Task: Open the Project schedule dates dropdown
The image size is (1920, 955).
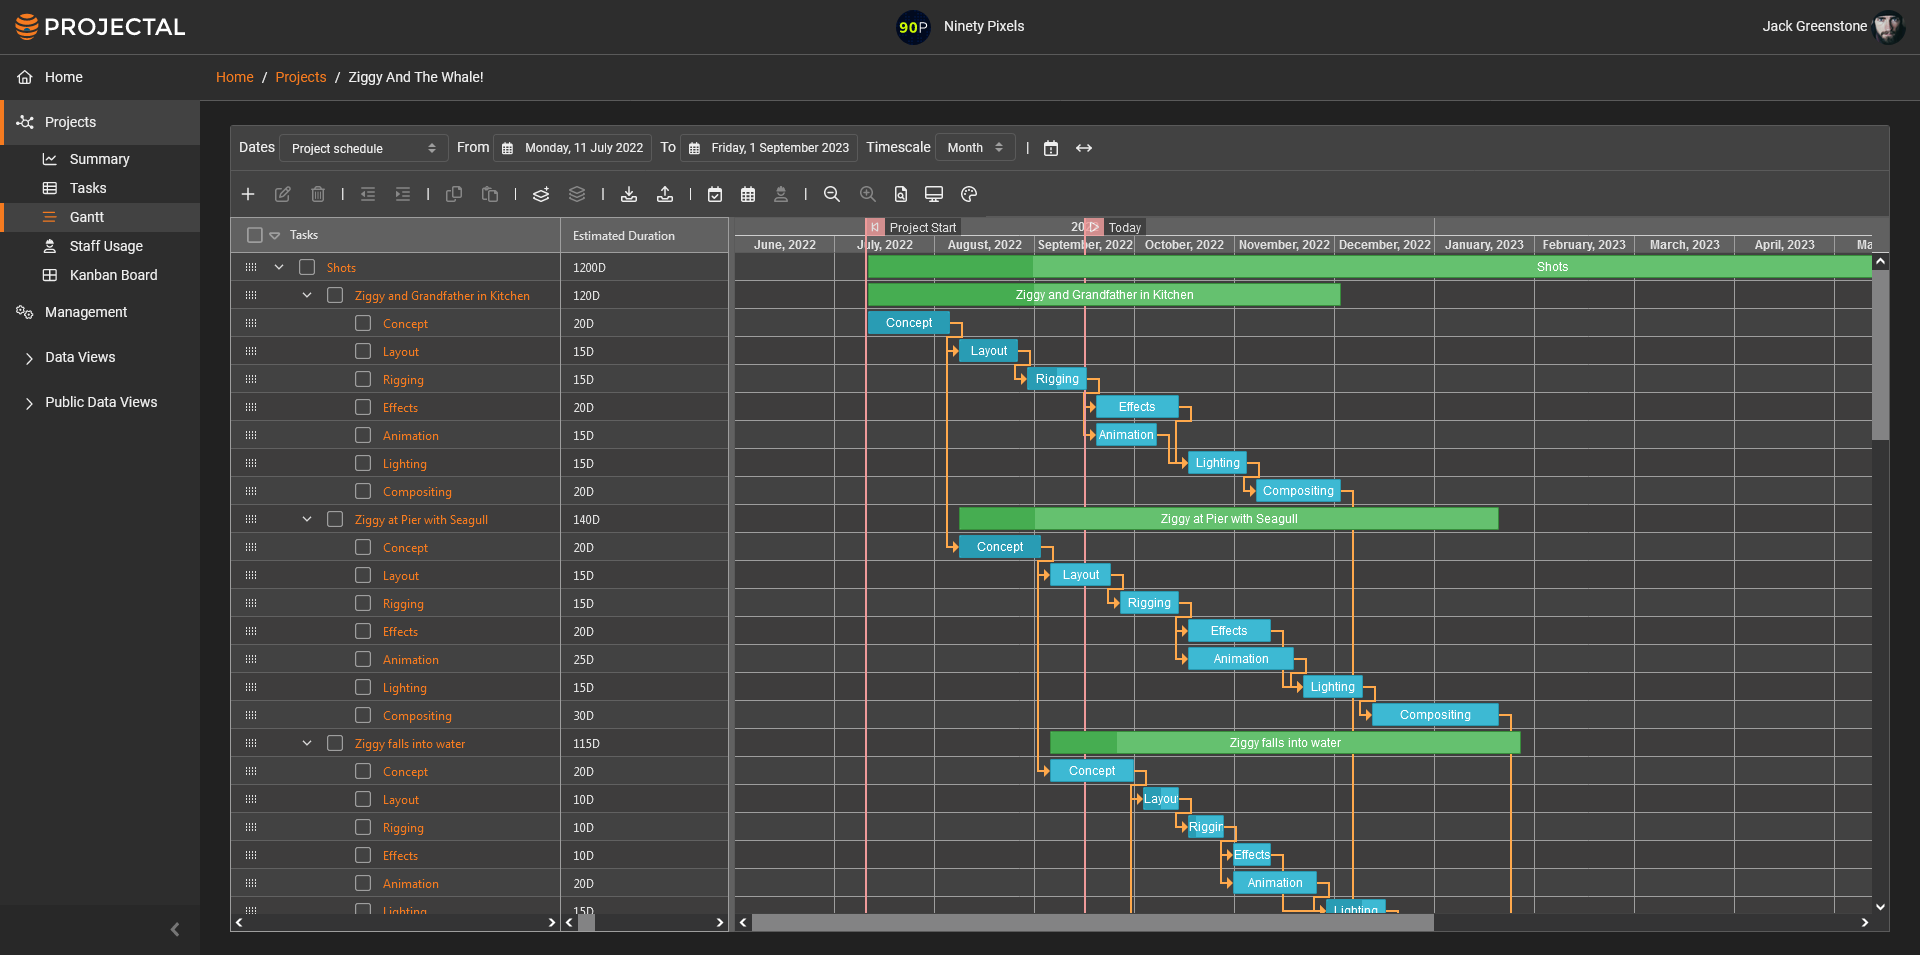Action: point(363,148)
